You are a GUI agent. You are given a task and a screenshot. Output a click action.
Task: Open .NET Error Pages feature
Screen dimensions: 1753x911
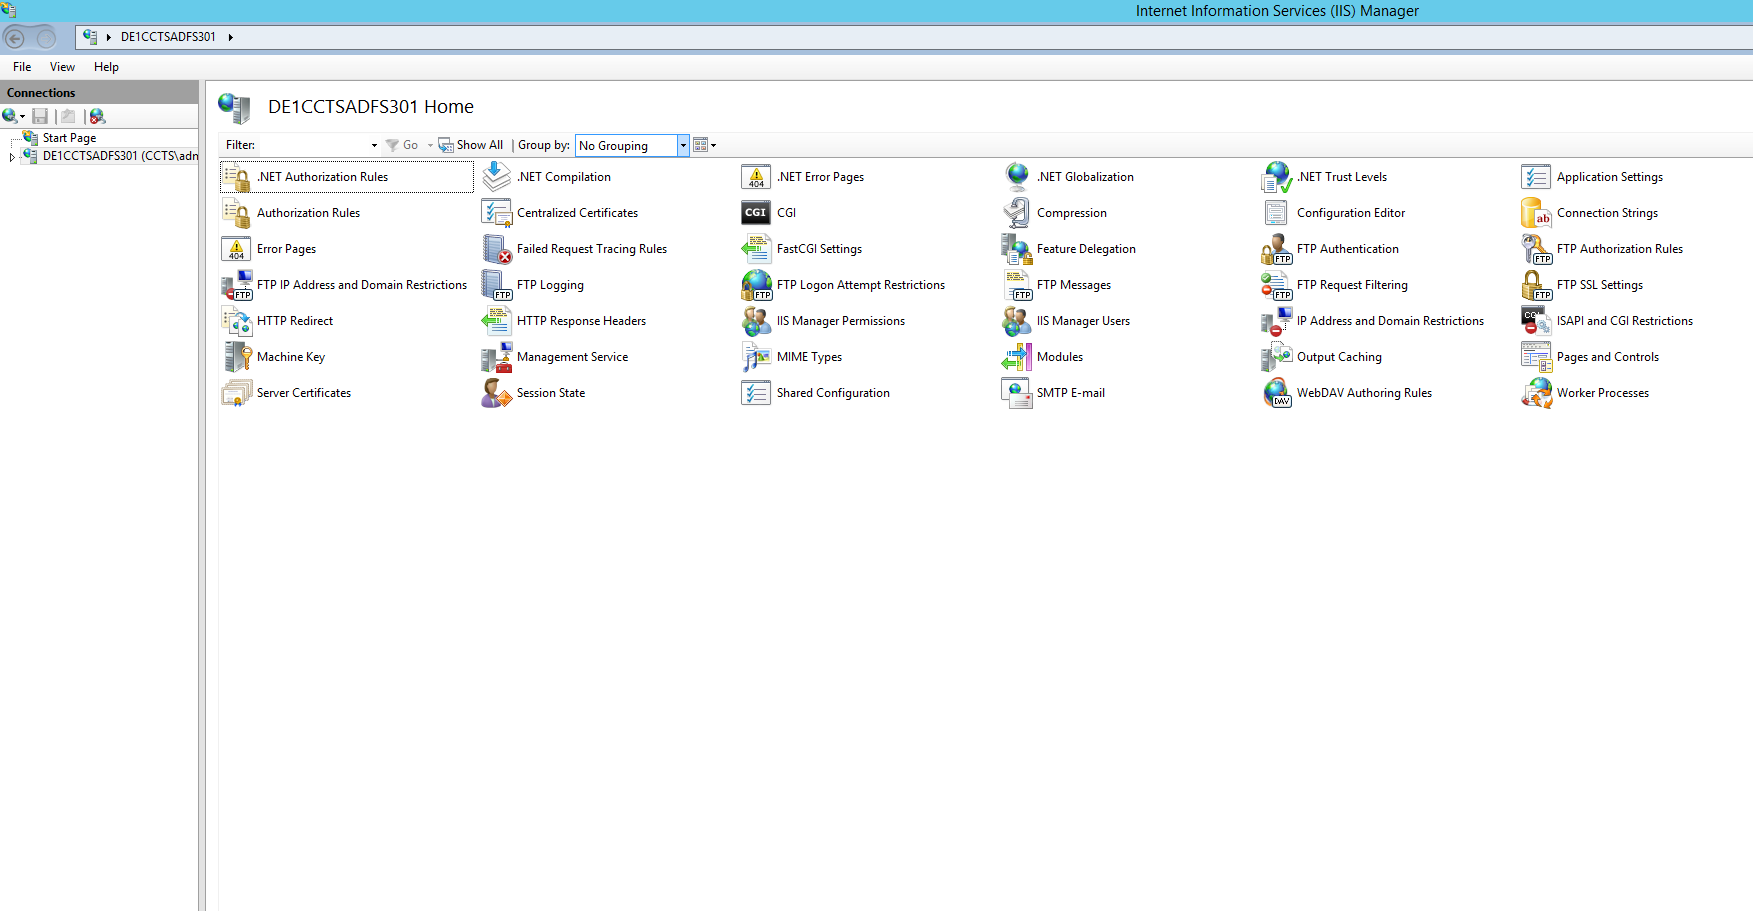pyautogui.click(x=803, y=177)
